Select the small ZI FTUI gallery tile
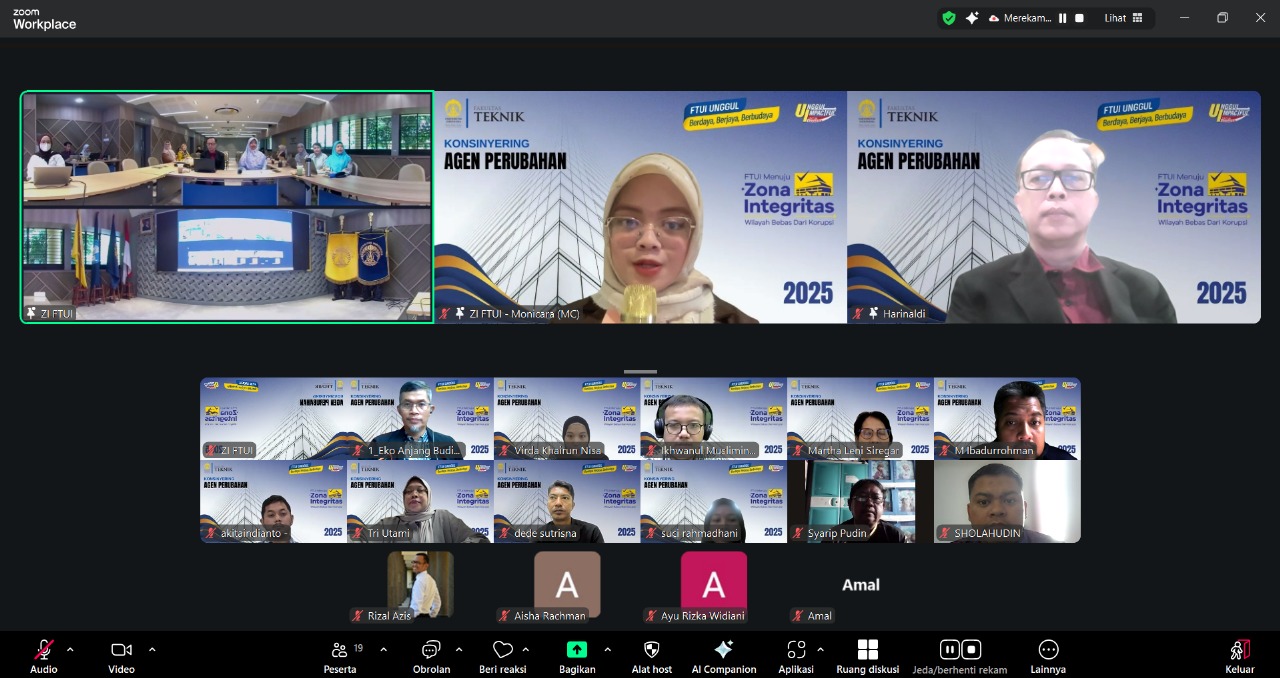The height and width of the screenshot is (678, 1280). point(273,418)
